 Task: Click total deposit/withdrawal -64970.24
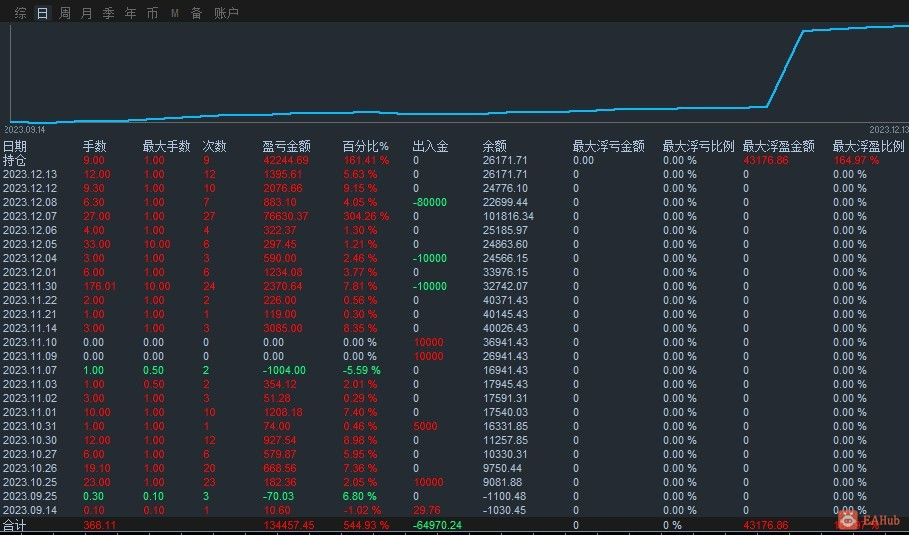[437, 525]
